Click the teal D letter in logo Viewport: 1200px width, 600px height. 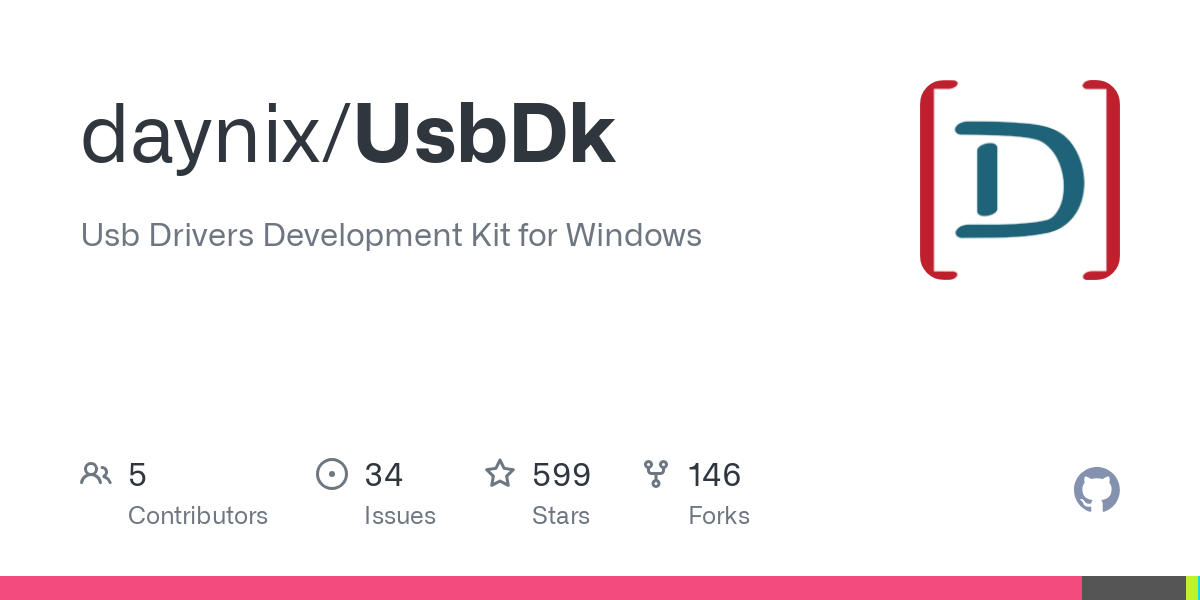click(1019, 180)
